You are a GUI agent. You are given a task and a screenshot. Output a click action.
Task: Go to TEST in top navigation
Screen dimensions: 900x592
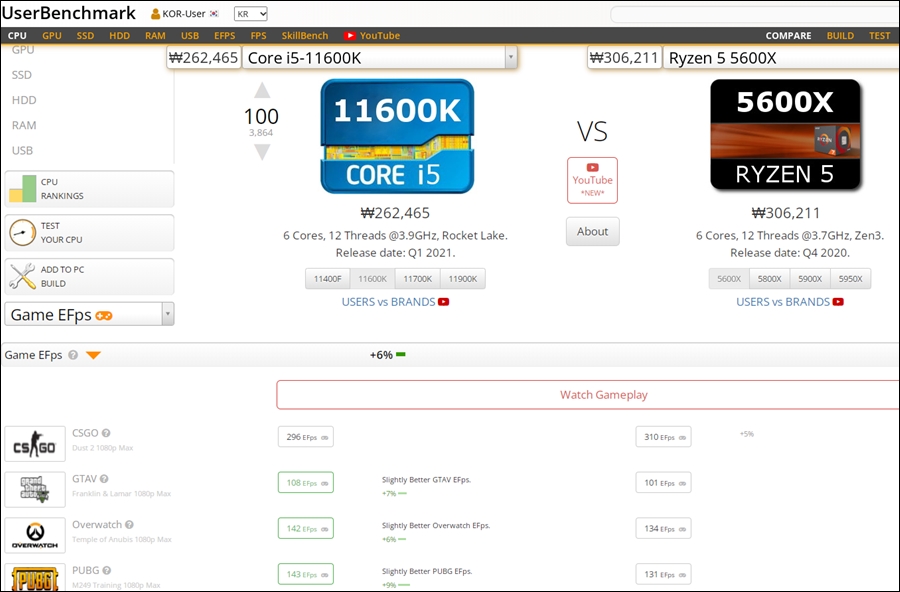(x=879, y=36)
